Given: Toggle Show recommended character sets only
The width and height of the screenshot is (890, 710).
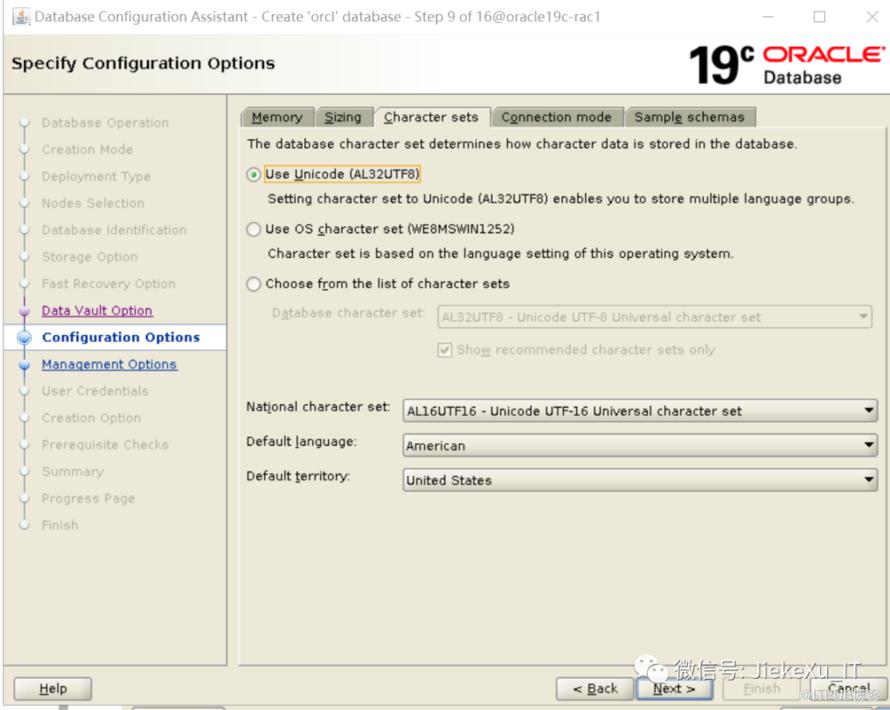Looking at the screenshot, I should pos(445,350).
